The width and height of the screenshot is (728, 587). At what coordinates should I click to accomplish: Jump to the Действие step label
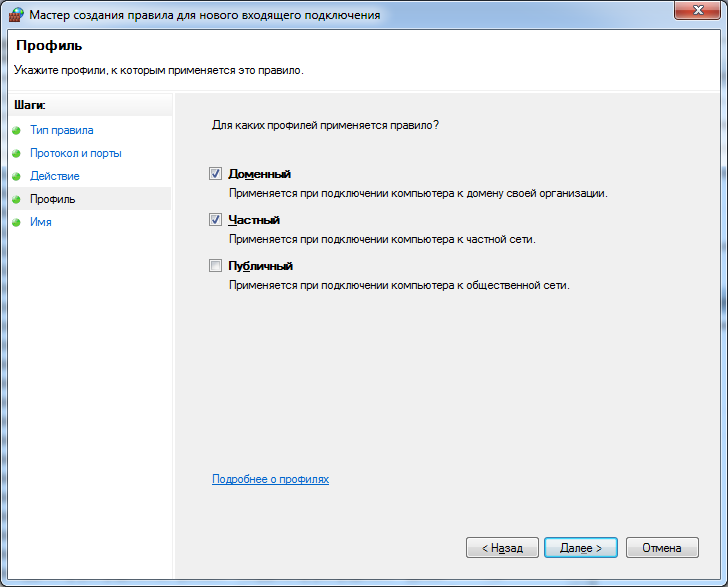click(x=55, y=176)
